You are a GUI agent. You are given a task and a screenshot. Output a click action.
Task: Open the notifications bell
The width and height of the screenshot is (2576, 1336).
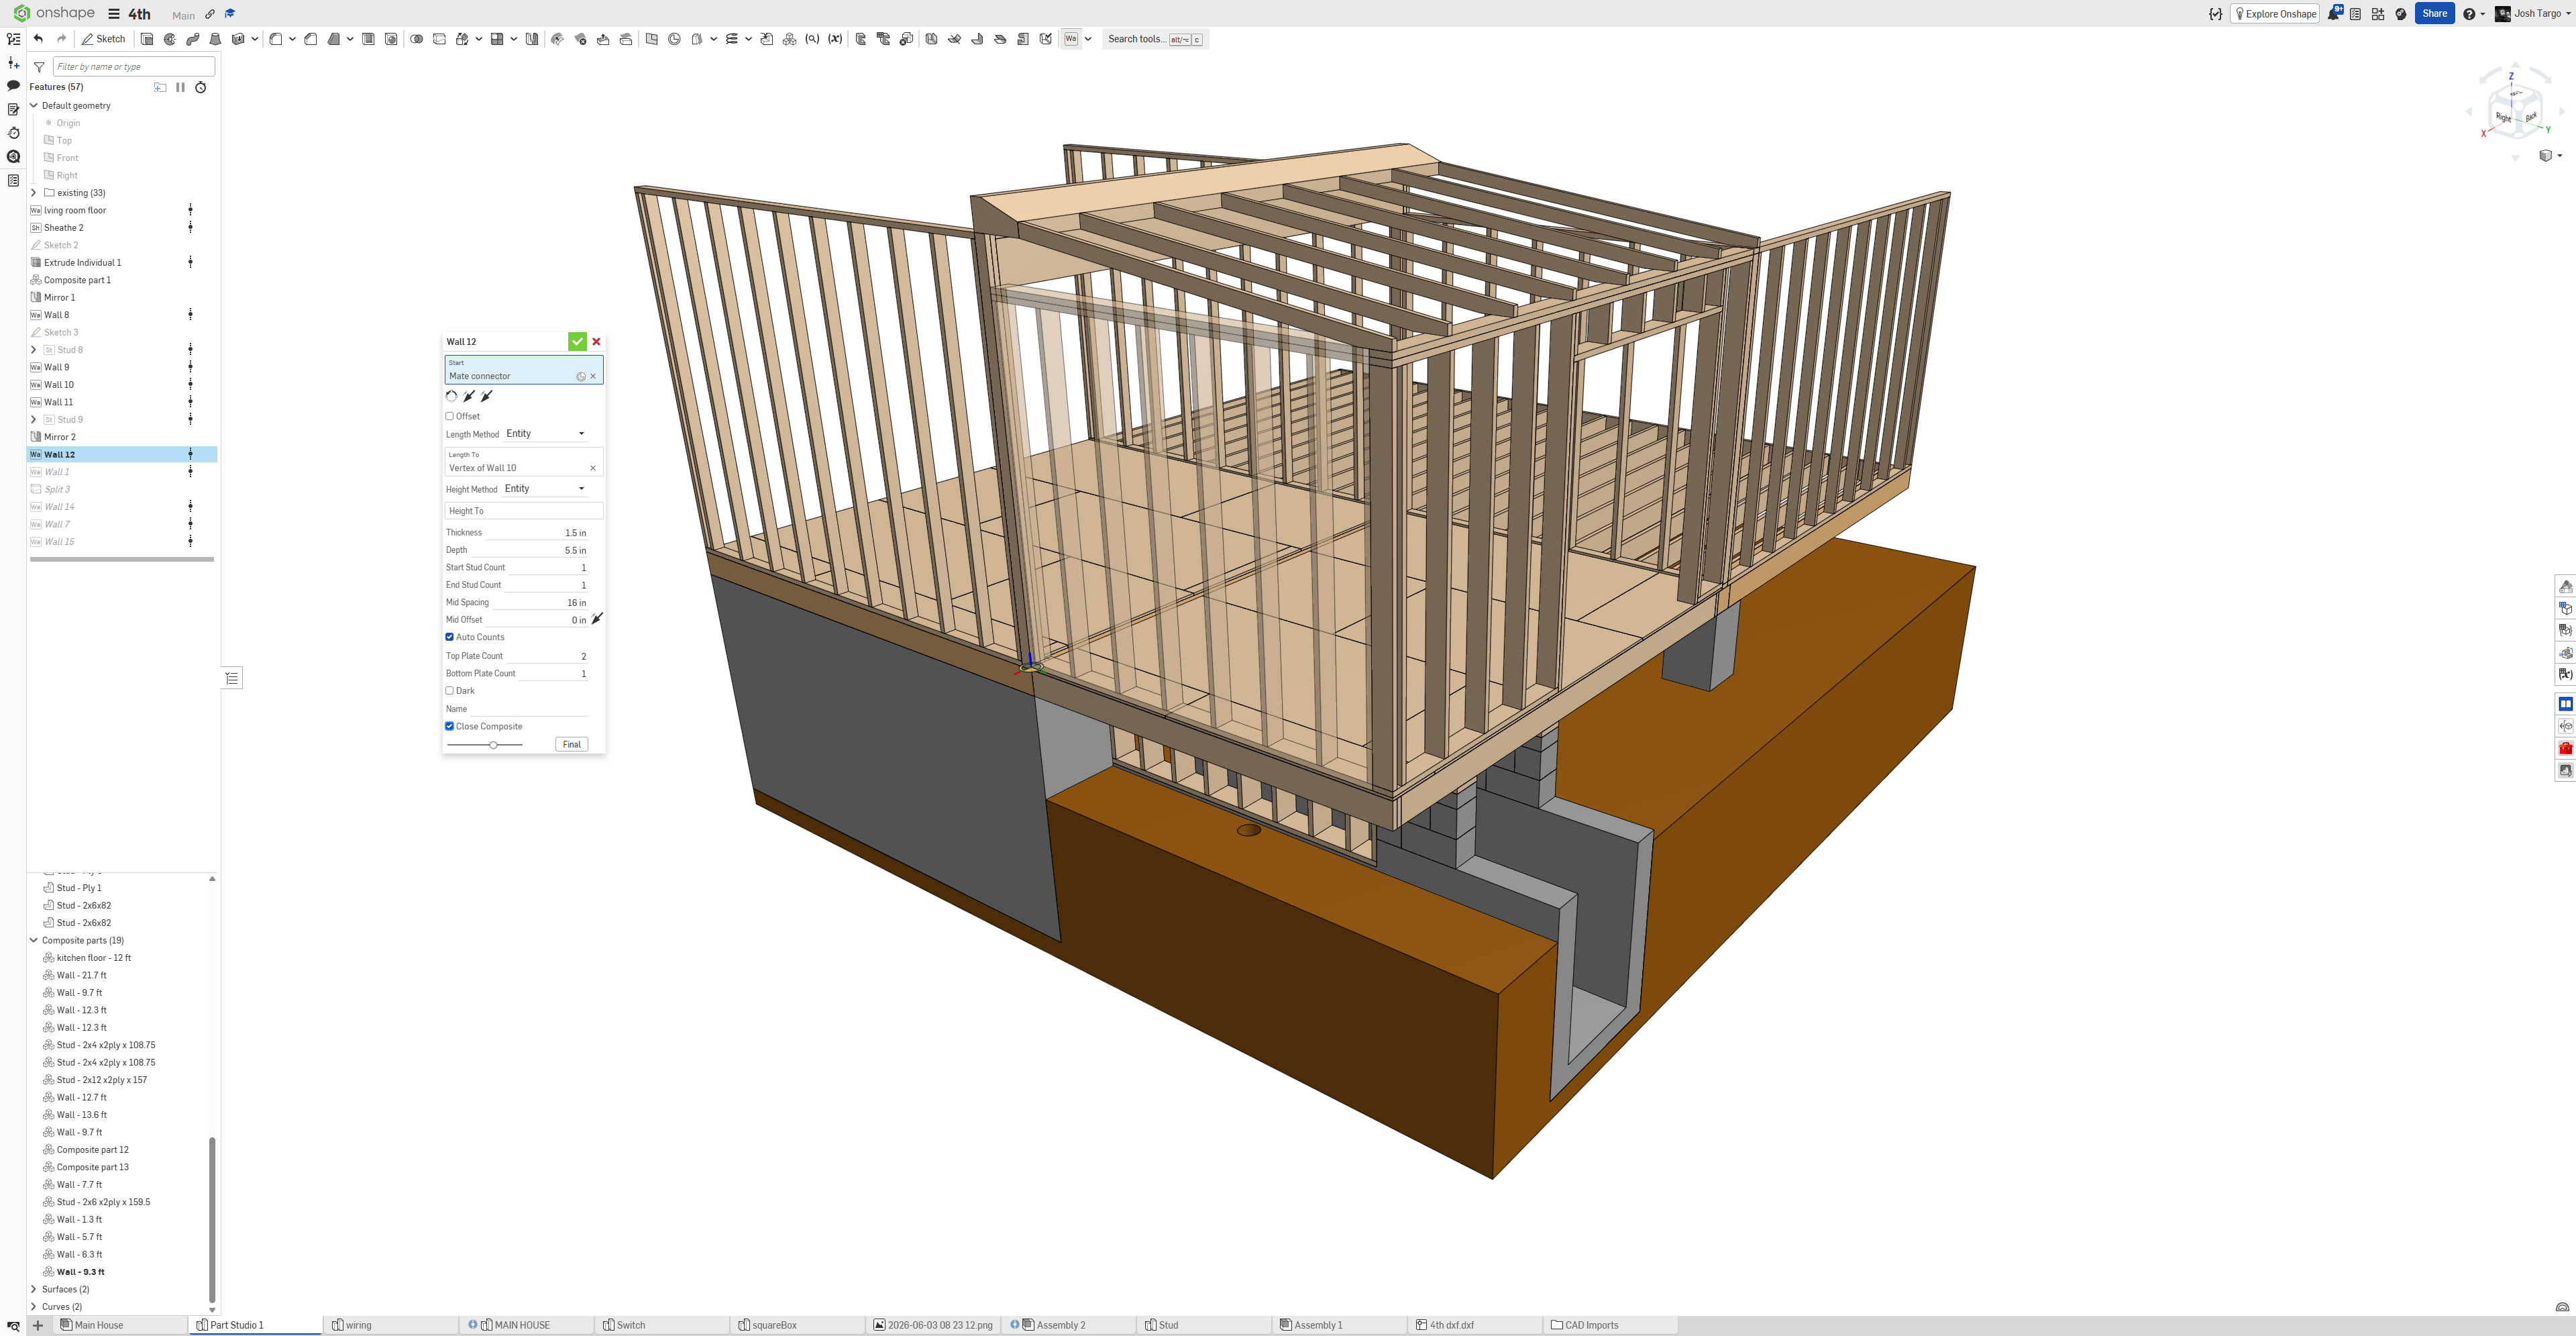click(x=2334, y=13)
